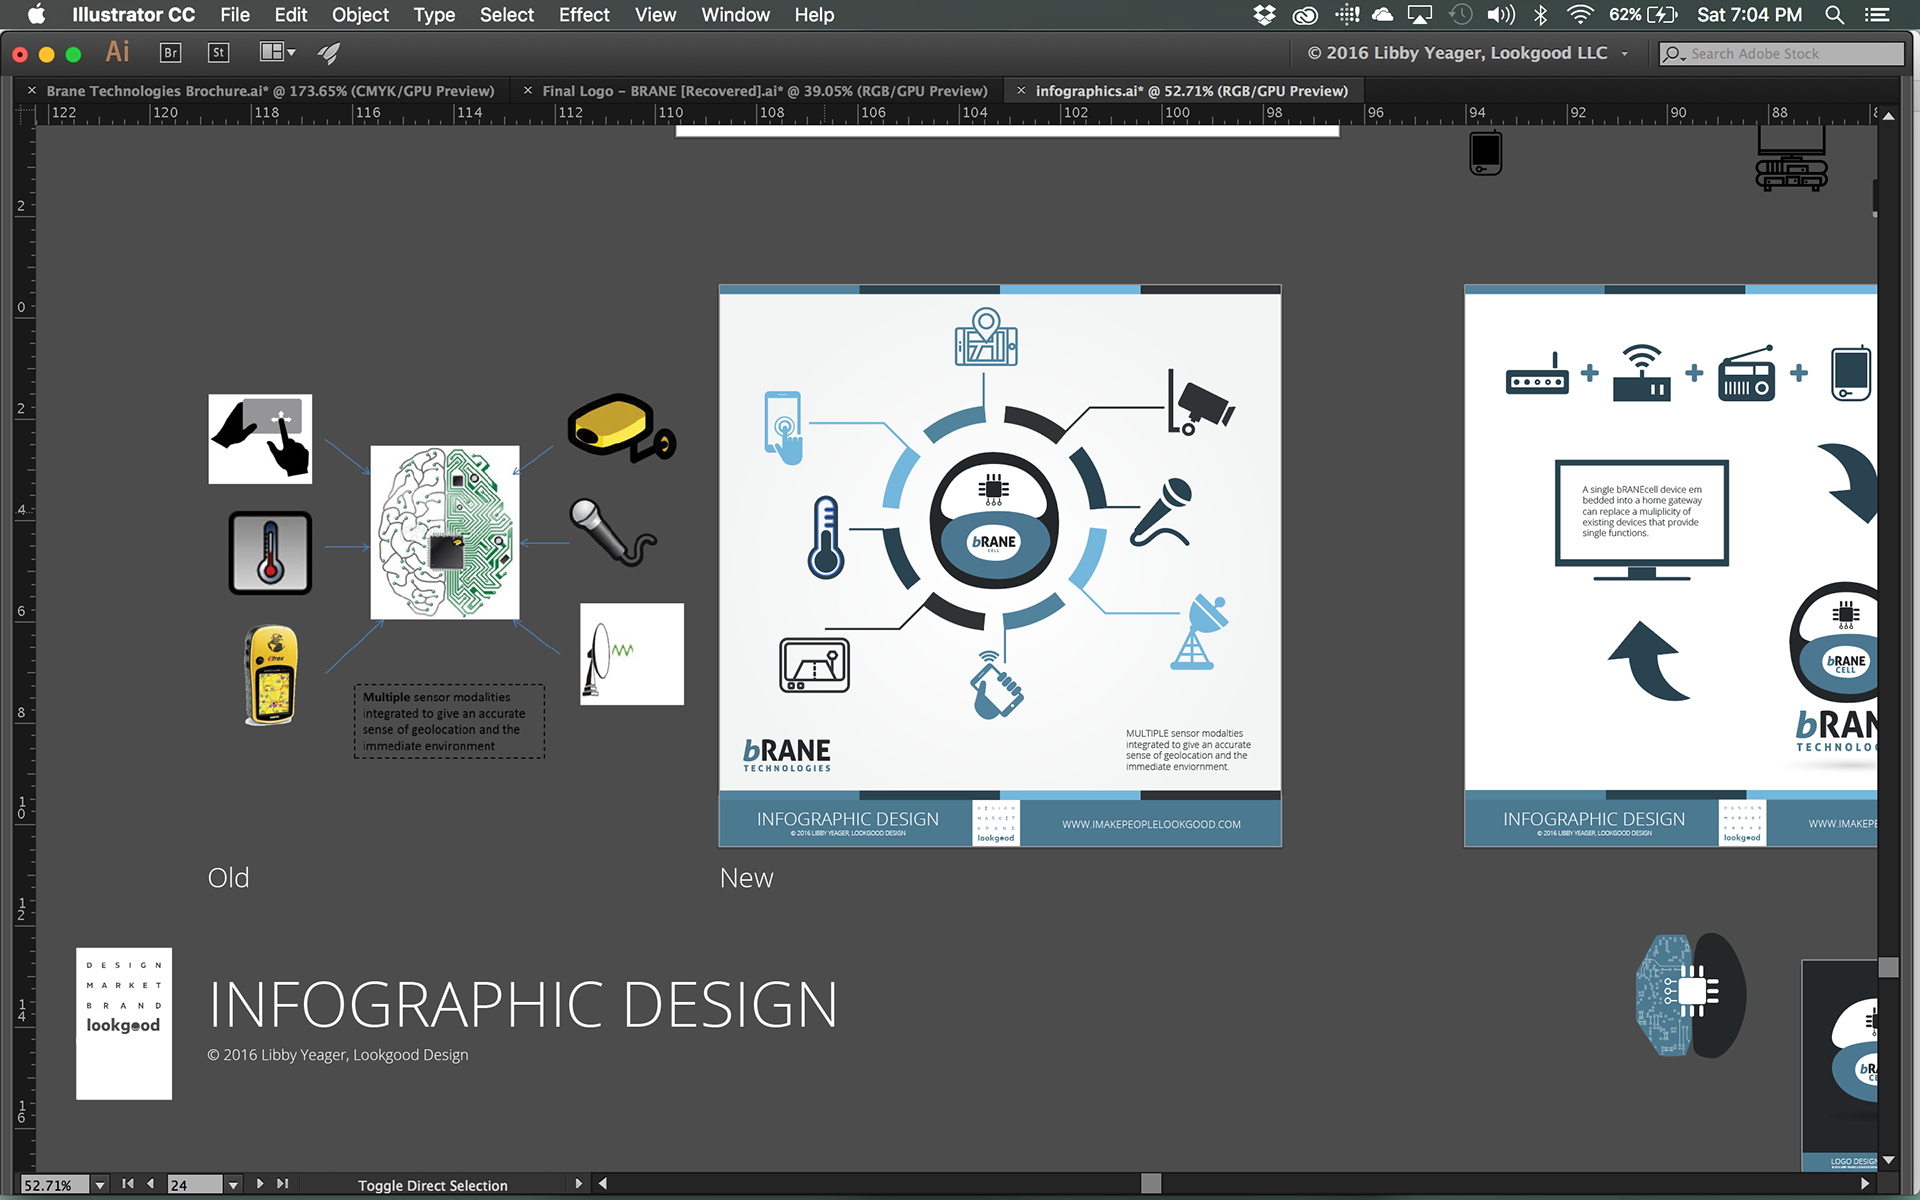
Task: Click the Bluetooth status icon
Action: coord(1540,14)
